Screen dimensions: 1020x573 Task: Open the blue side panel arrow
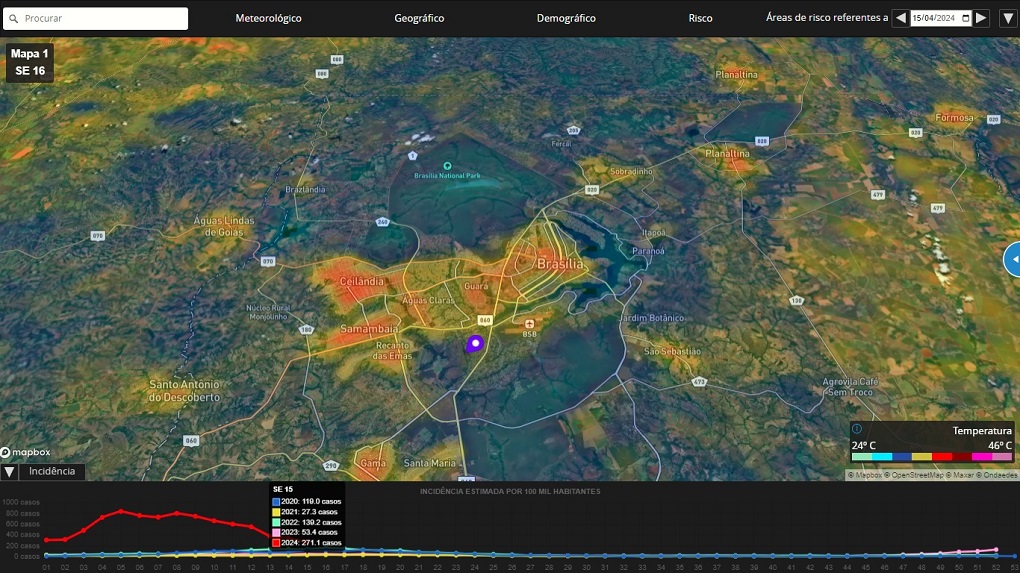1012,259
